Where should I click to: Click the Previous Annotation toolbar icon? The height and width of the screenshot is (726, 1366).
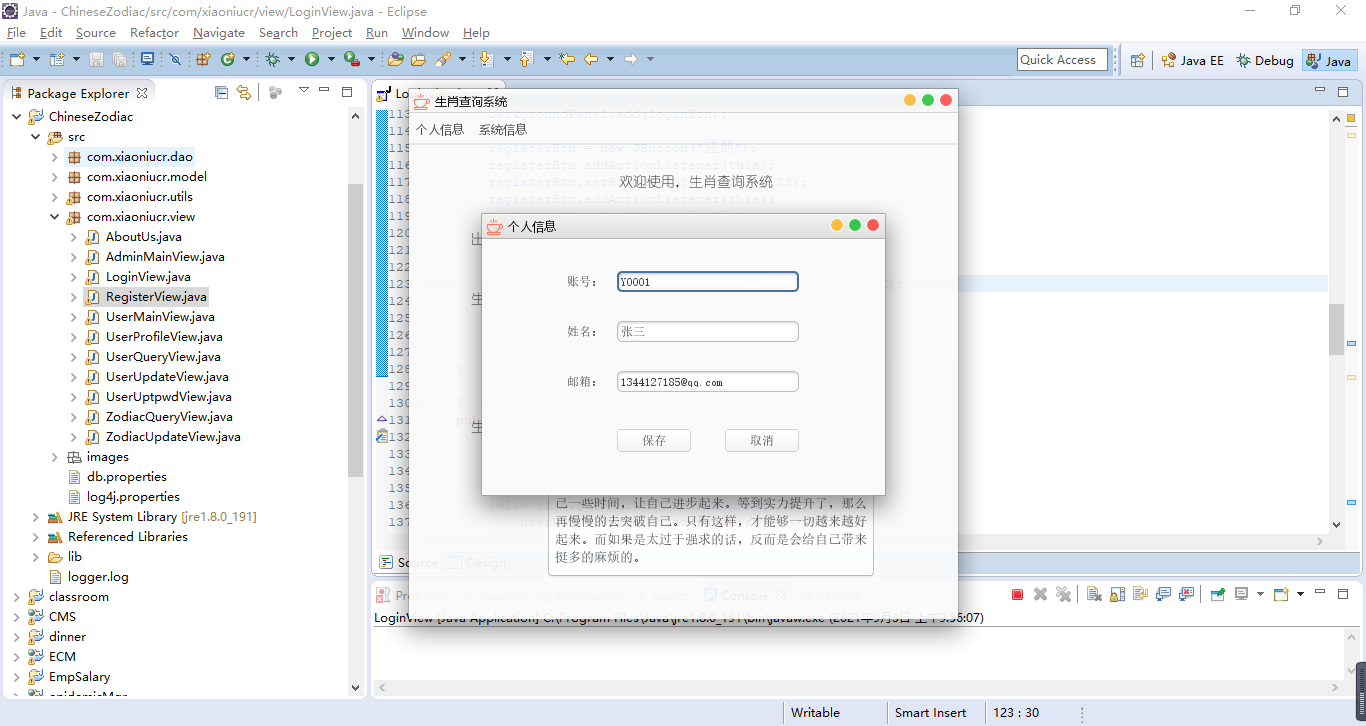[x=526, y=60]
